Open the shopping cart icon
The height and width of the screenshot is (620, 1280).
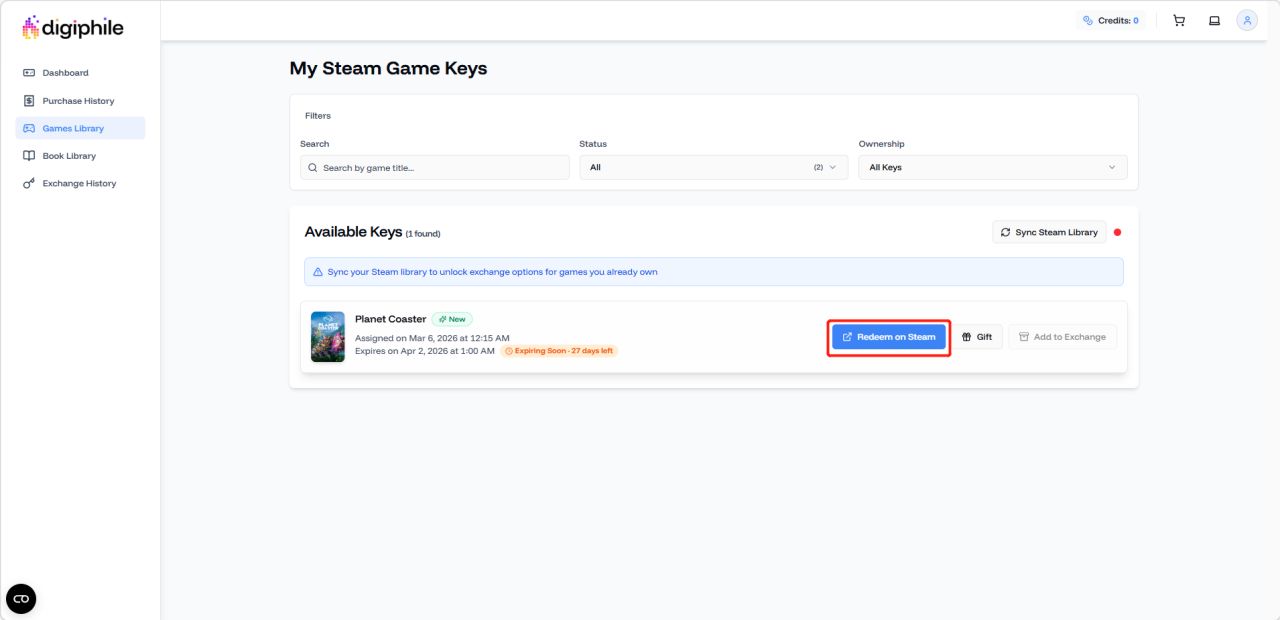tap(1179, 20)
